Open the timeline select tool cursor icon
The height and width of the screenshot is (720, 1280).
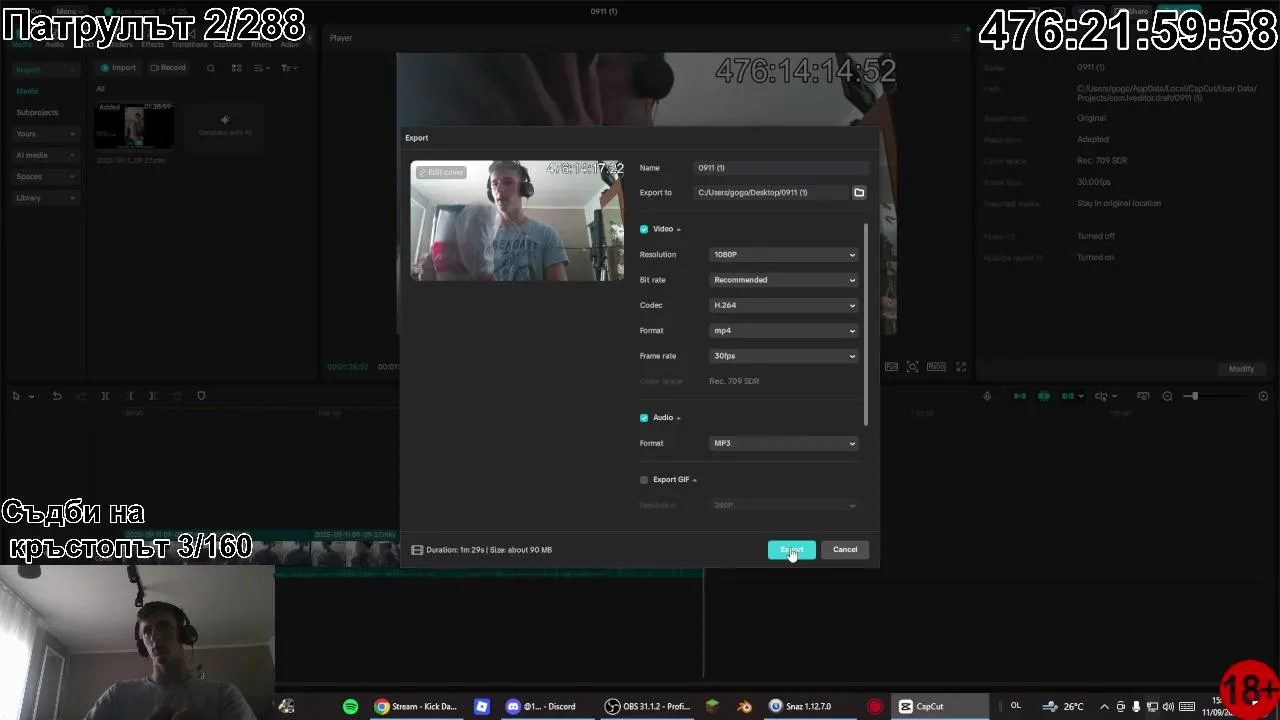click(x=16, y=396)
